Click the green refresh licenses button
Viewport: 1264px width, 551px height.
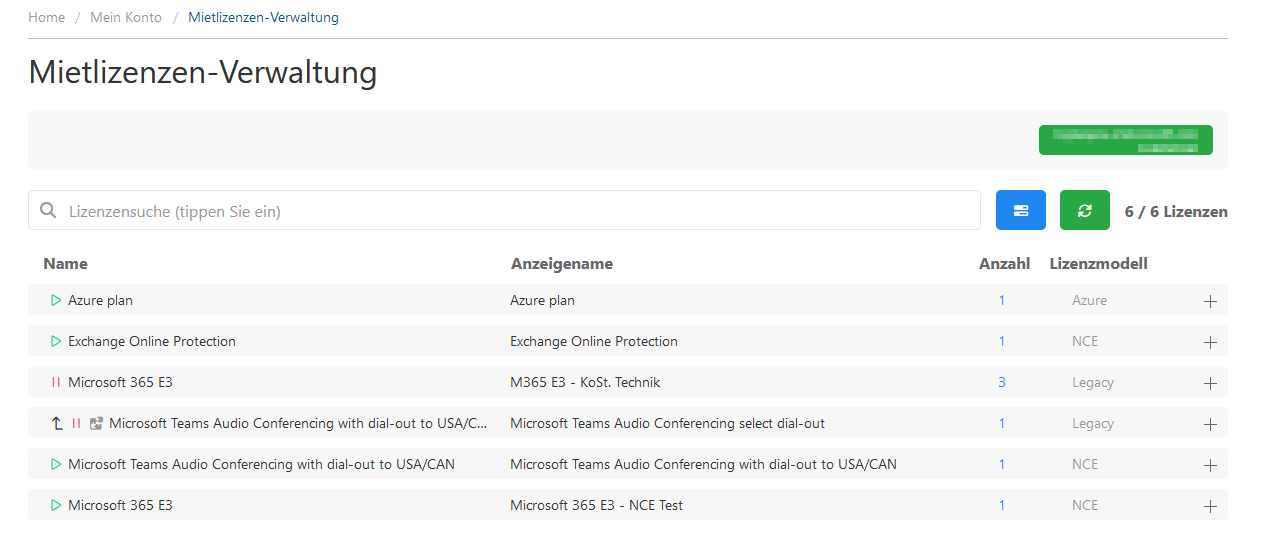(x=1084, y=211)
